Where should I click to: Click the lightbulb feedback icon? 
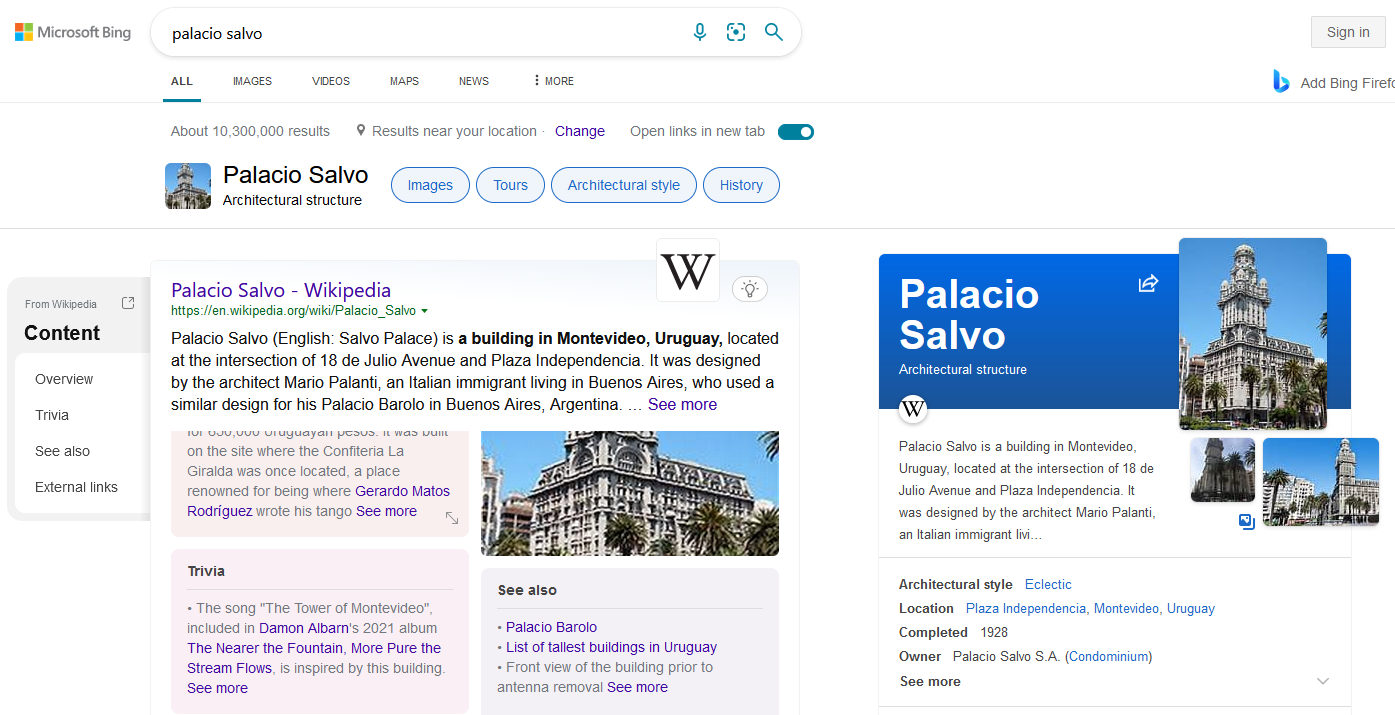[x=750, y=289]
